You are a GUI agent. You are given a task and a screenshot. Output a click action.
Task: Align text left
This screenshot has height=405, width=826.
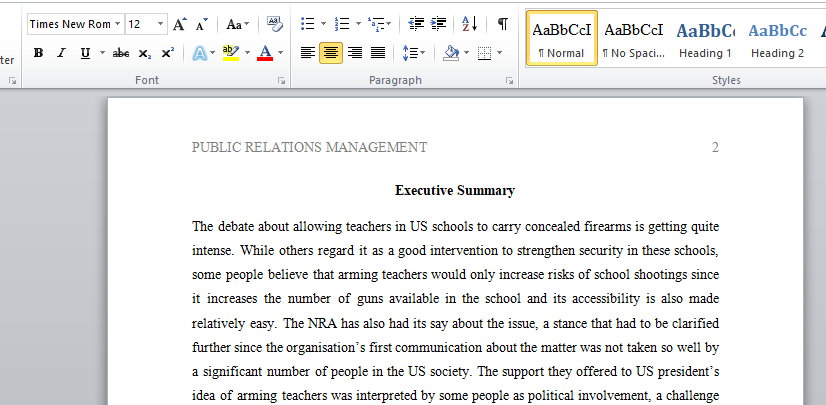(308, 53)
